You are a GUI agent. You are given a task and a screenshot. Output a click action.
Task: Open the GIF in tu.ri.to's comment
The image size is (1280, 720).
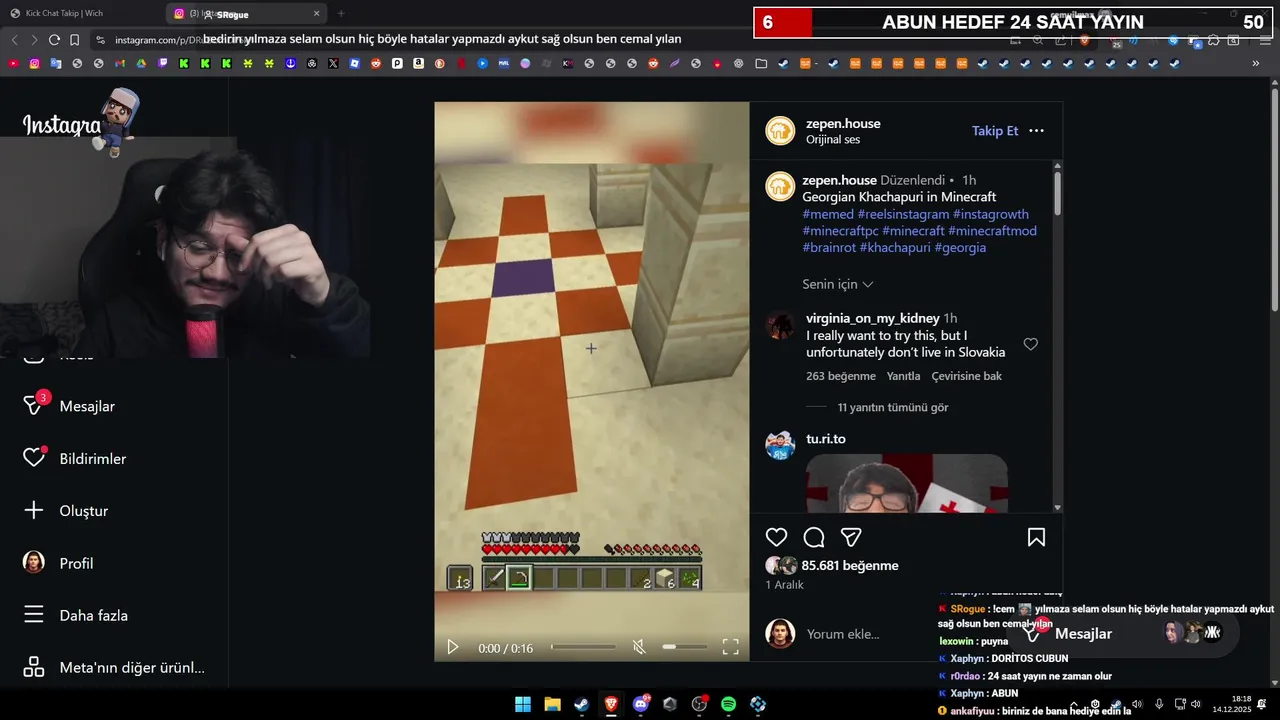point(907,484)
